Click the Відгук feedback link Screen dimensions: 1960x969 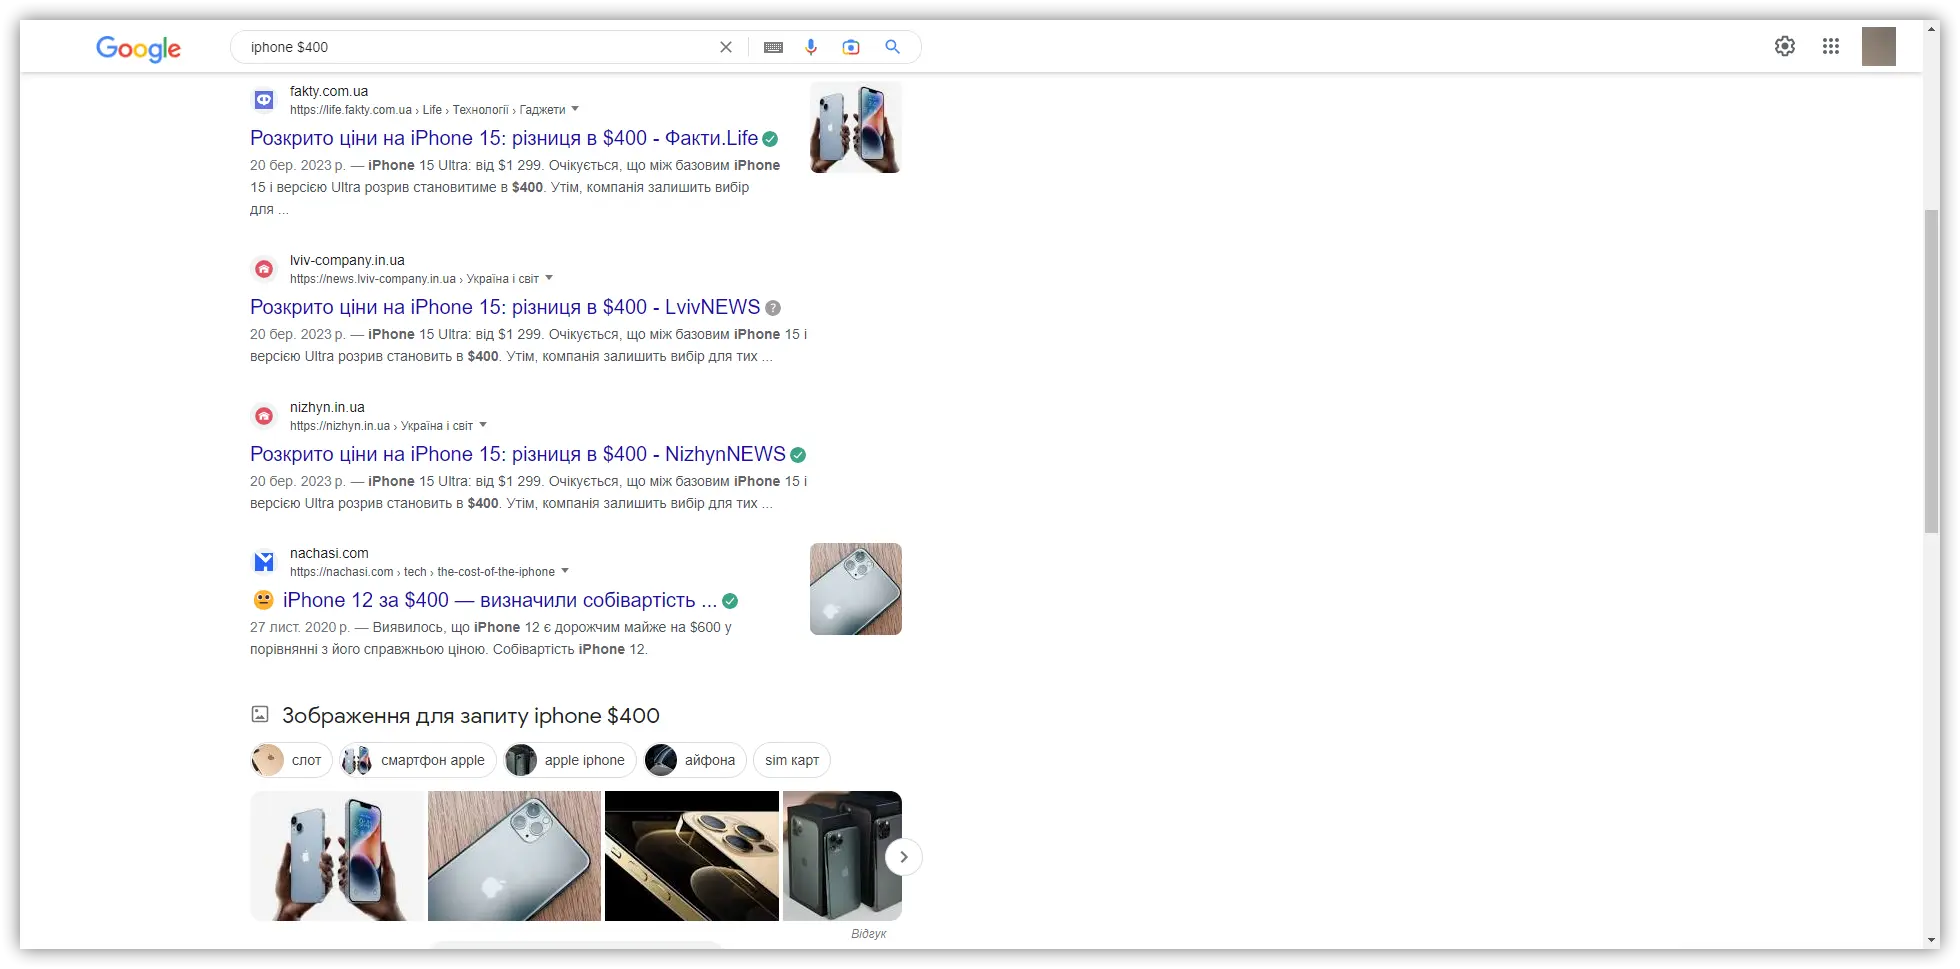(x=869, y=934)
